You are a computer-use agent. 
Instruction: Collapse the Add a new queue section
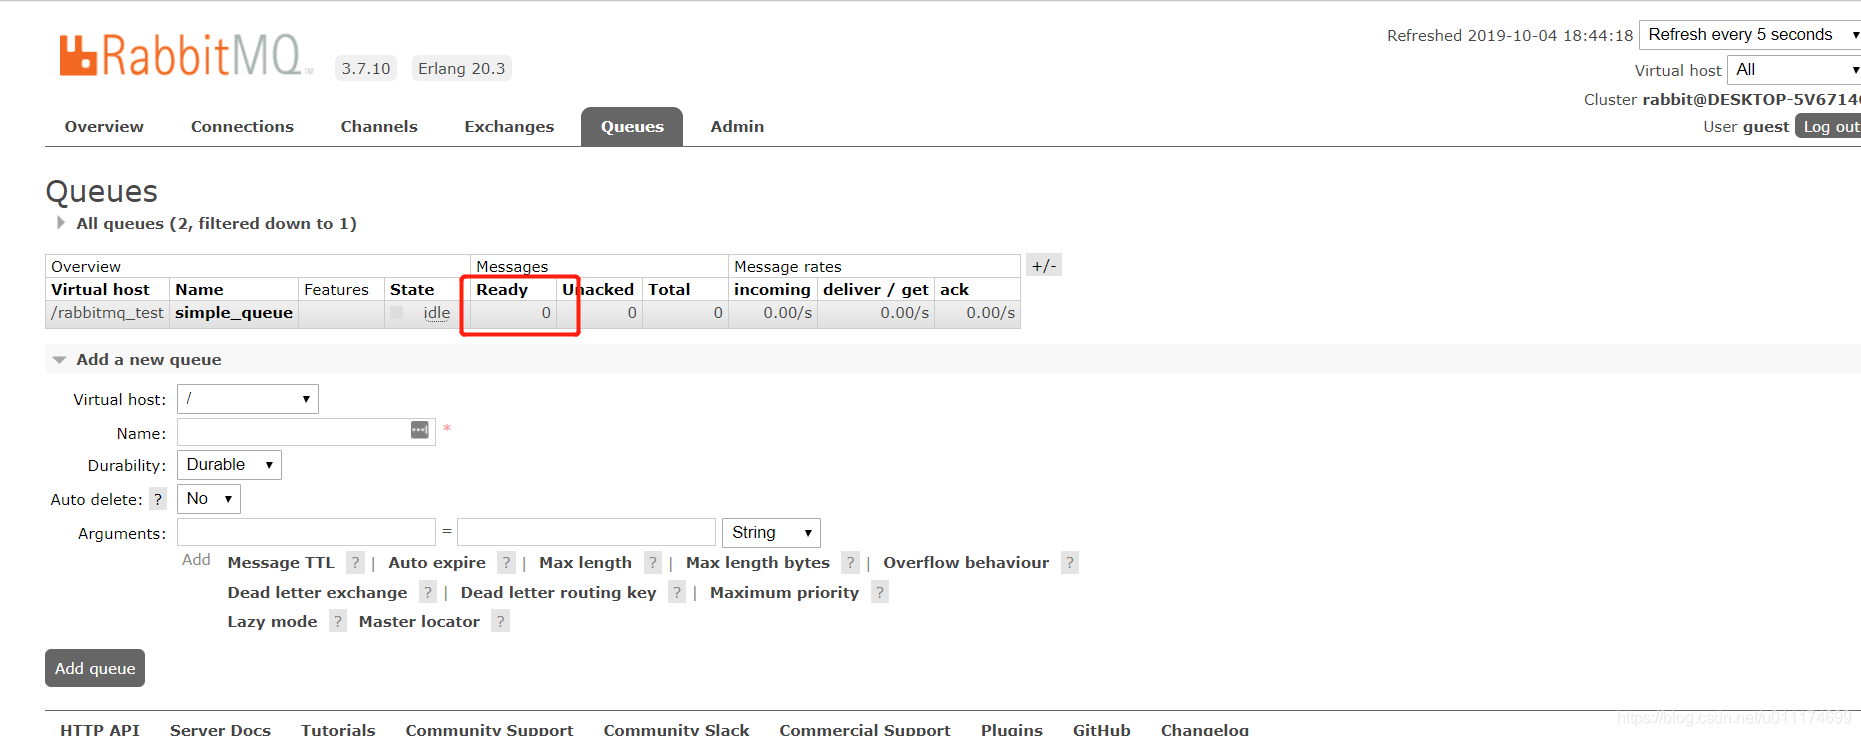point(138,359)
